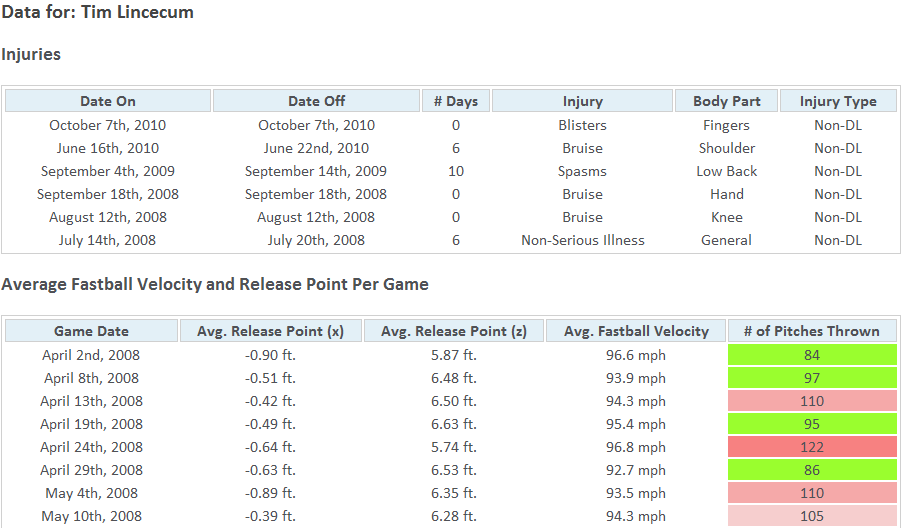Click the Non-Serious Illness injury cell
The height and width of the screenshot is (528, 910).
(582, 240)
